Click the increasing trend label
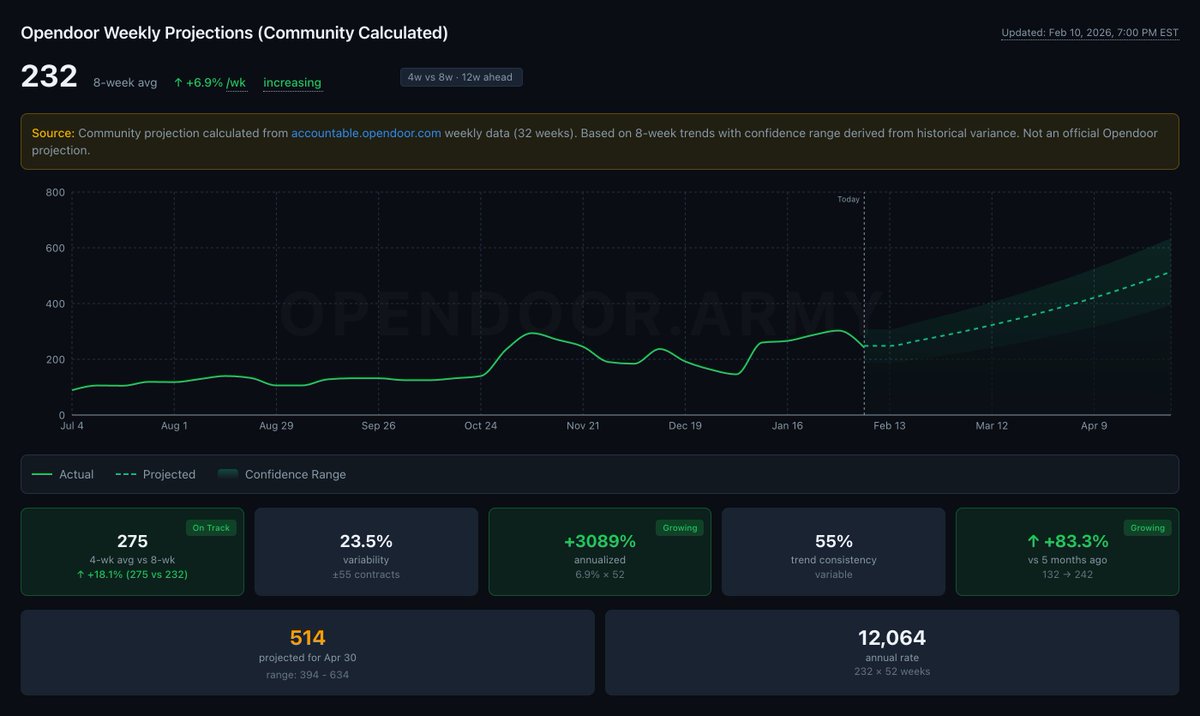This screenshot has width=1200, height=716. pos(292,82)
